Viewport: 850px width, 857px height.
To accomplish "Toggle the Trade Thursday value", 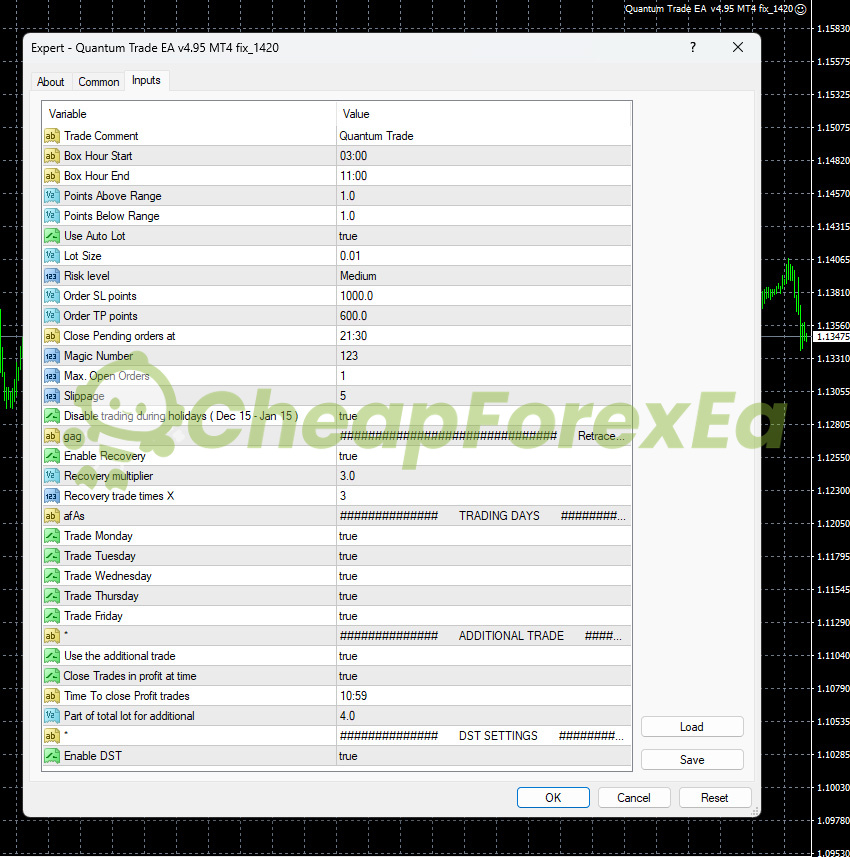I will coord(484,596).
